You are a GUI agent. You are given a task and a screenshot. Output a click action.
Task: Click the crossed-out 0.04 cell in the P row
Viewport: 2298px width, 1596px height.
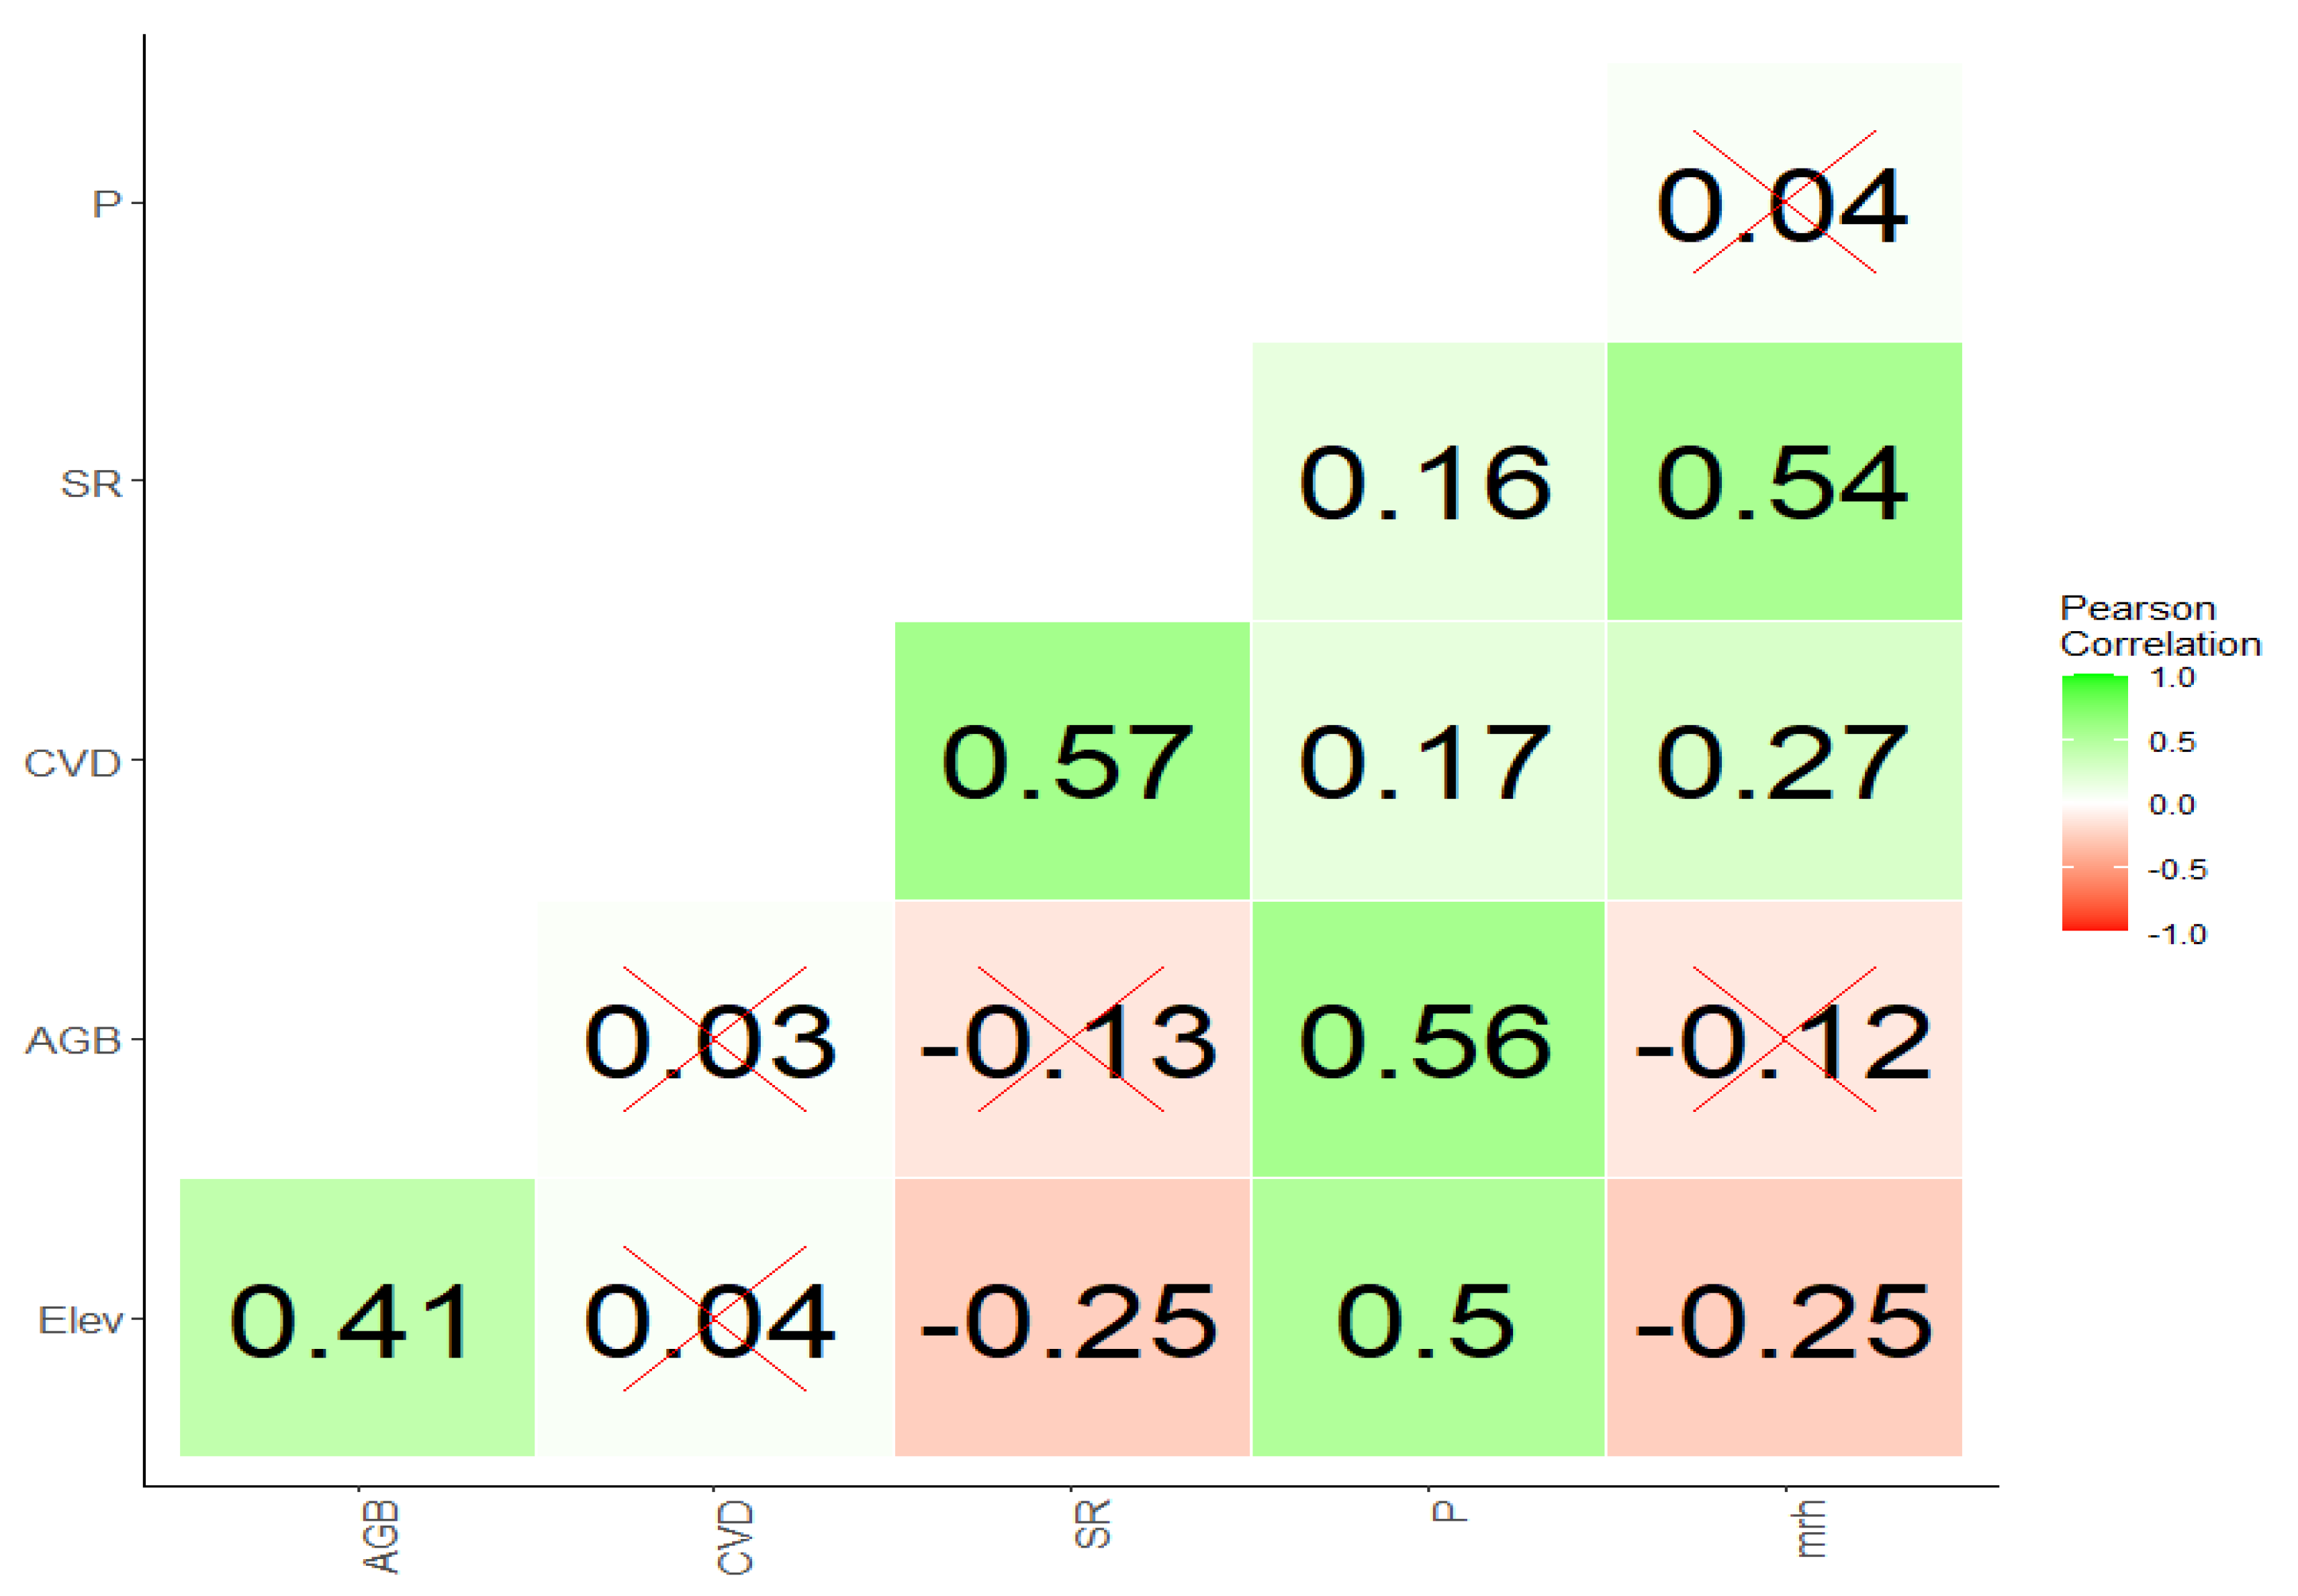pos(1784,203)
